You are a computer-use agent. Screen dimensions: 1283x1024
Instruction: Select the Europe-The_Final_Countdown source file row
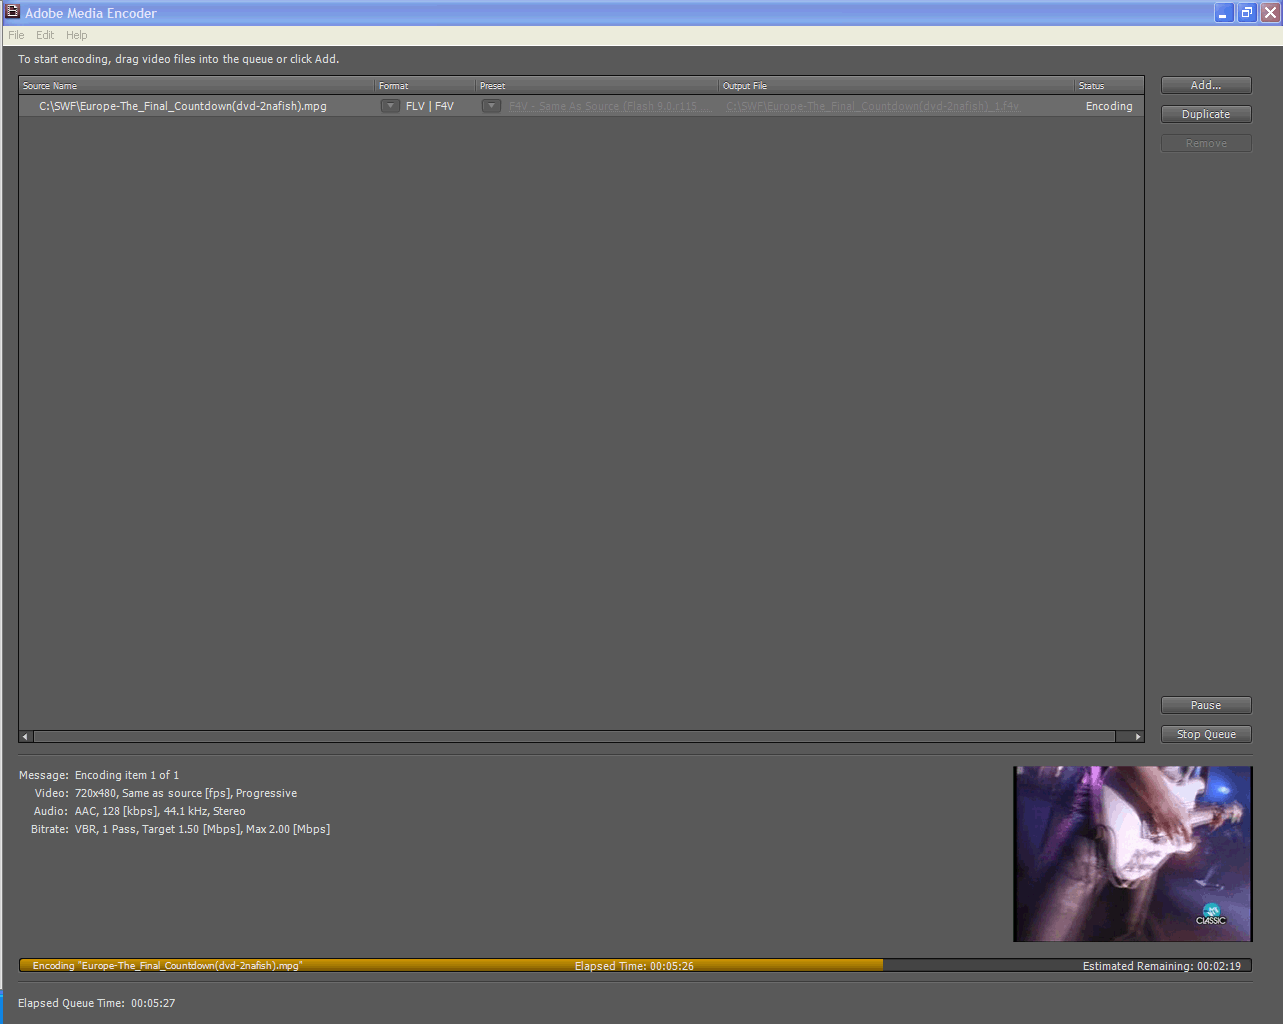click(581, 106)
